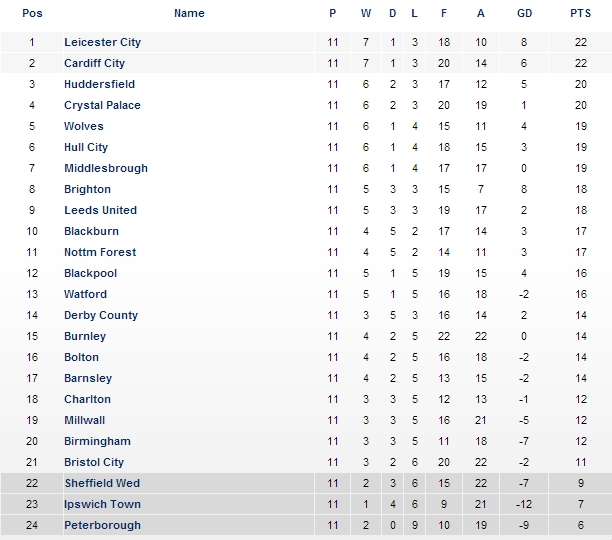Click Middlesbrough team name
Screen dimensions: 612x540
click(105, 168)
